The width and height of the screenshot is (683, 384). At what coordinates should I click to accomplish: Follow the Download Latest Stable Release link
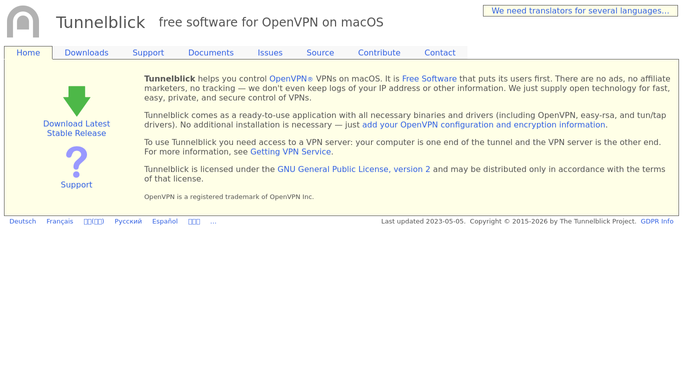77,128
